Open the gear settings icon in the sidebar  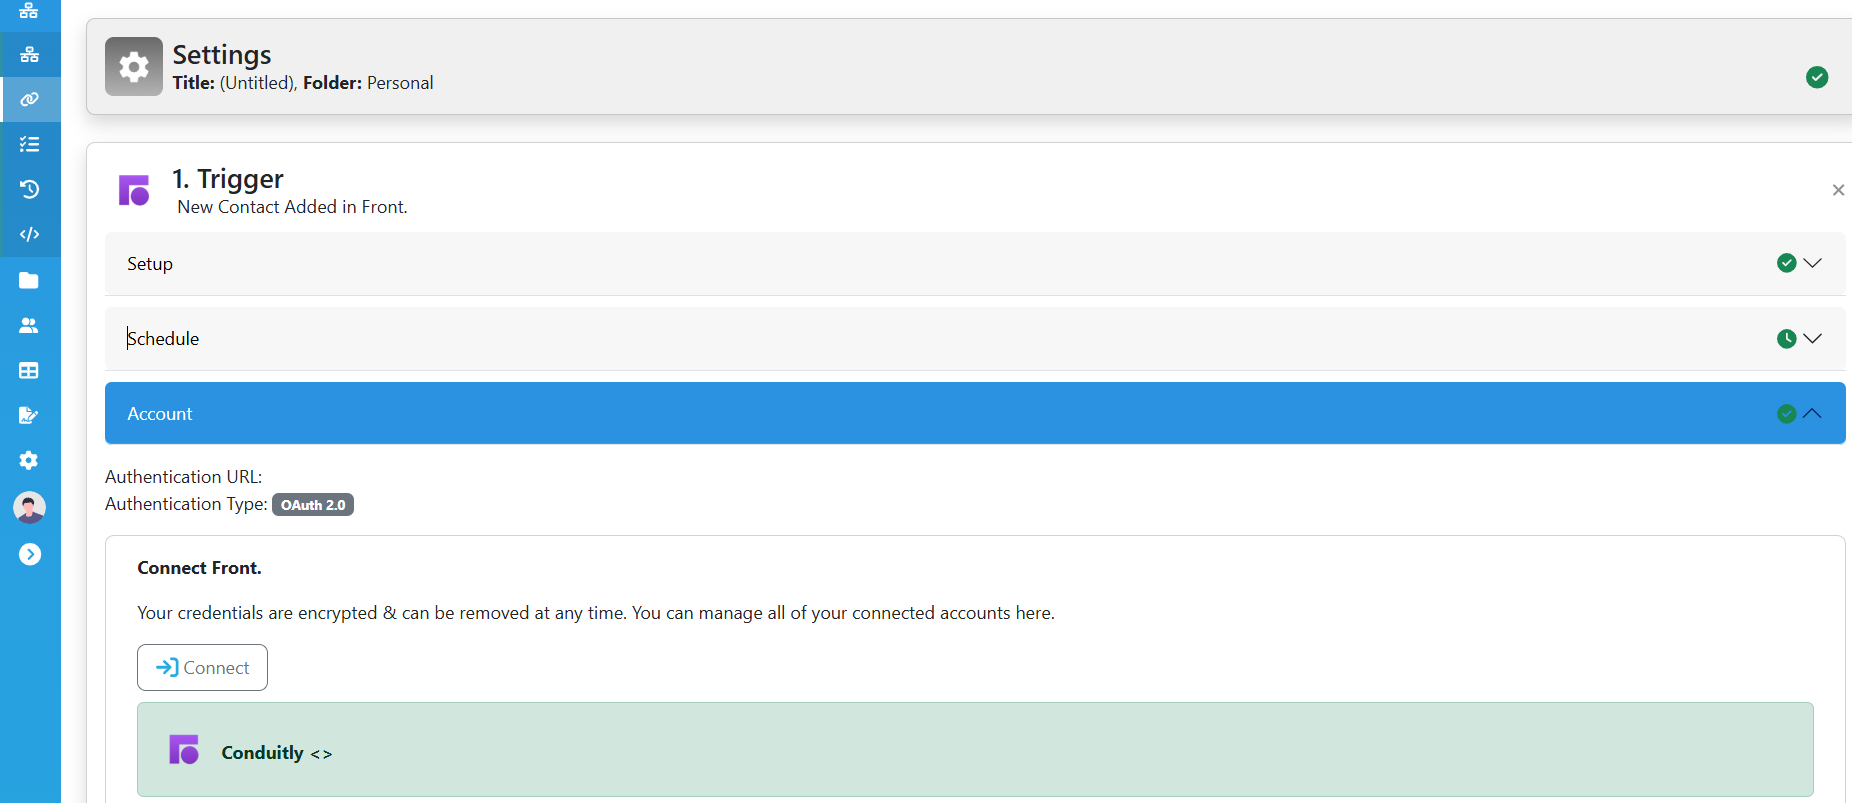[29, 460]
